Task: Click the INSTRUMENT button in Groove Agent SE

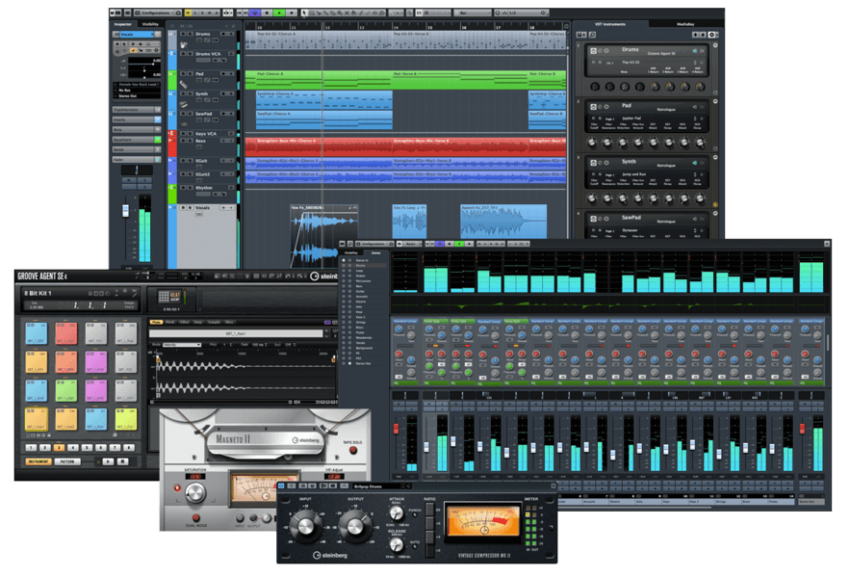Action: click(x=37, y=461)
